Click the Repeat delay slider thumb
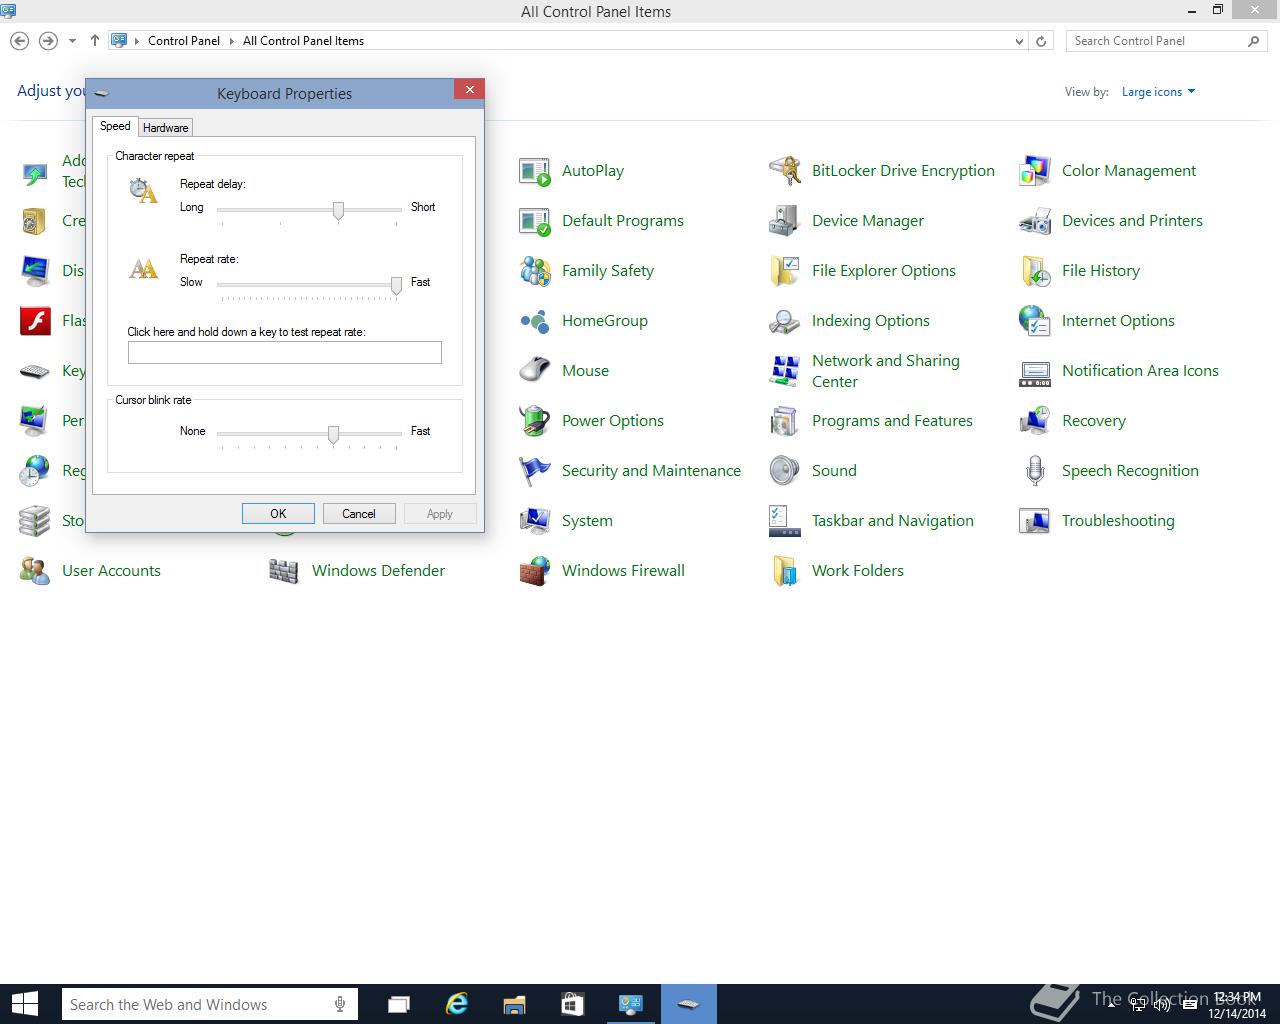Image resolution: width=1280 pixels, height=1024 pixels. coord(338,210)
